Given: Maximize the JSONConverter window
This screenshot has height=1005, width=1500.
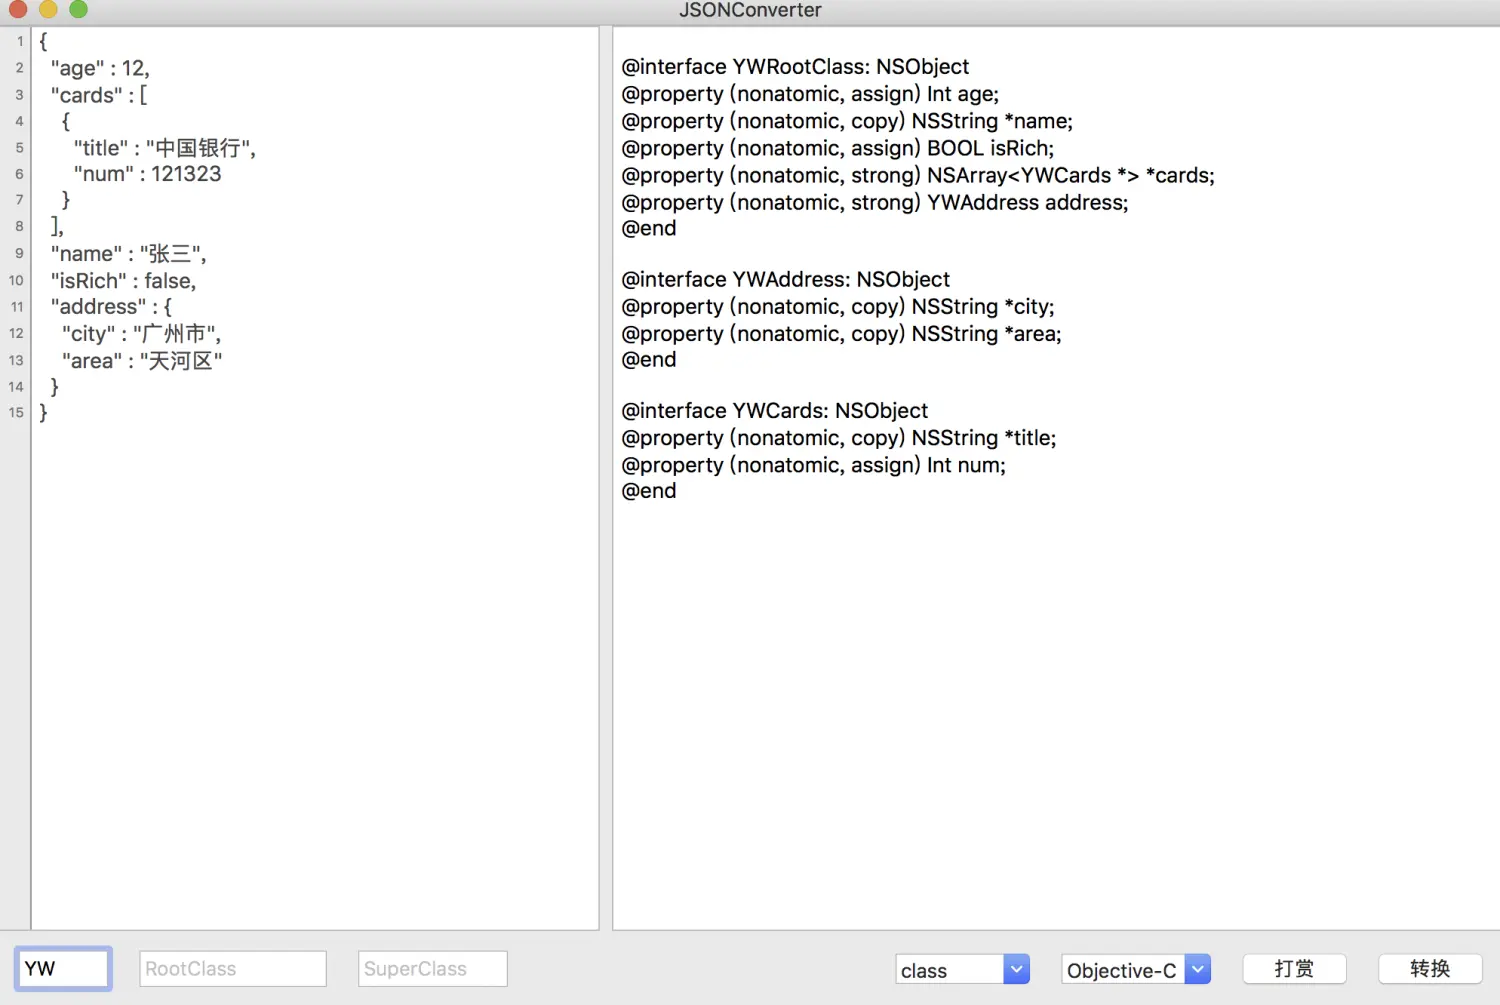Looking at the screenshot, I should (x=78, y=10).
